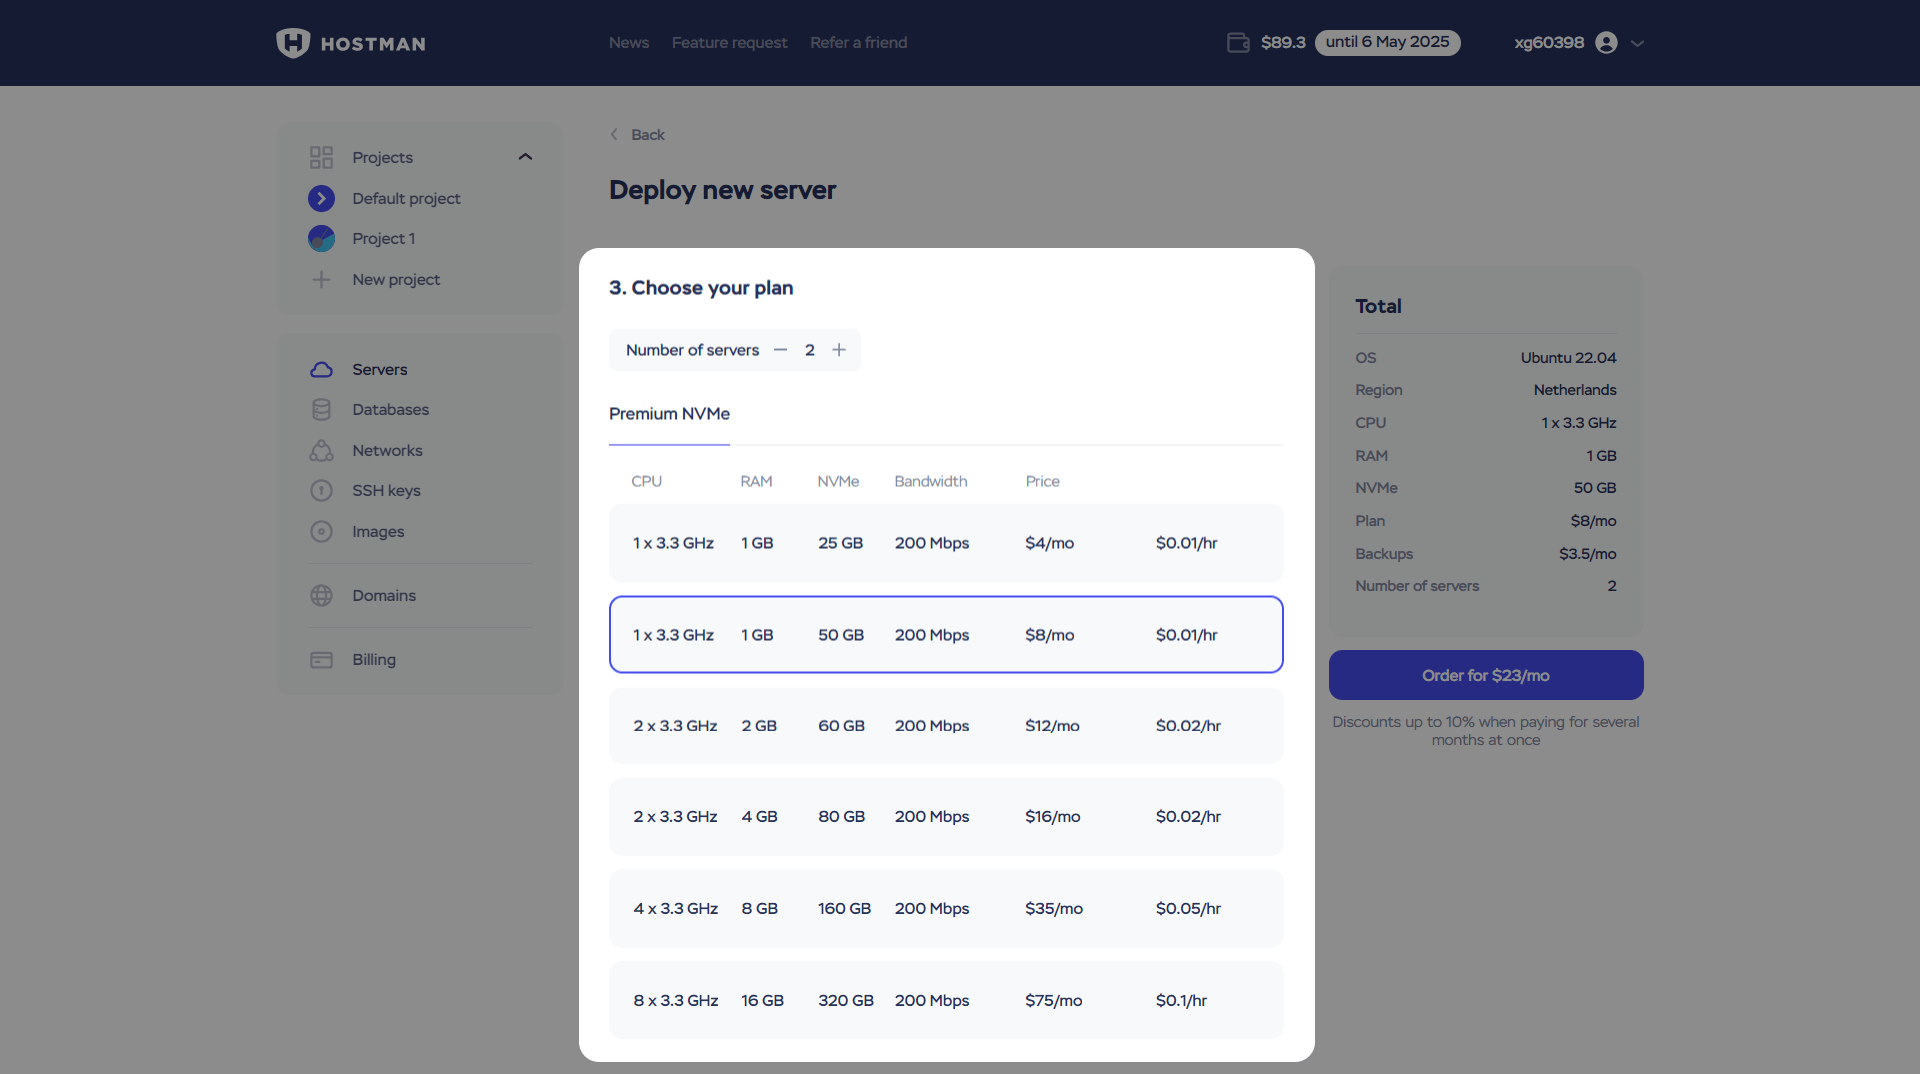Go to the Databases label

coord(390,409)
